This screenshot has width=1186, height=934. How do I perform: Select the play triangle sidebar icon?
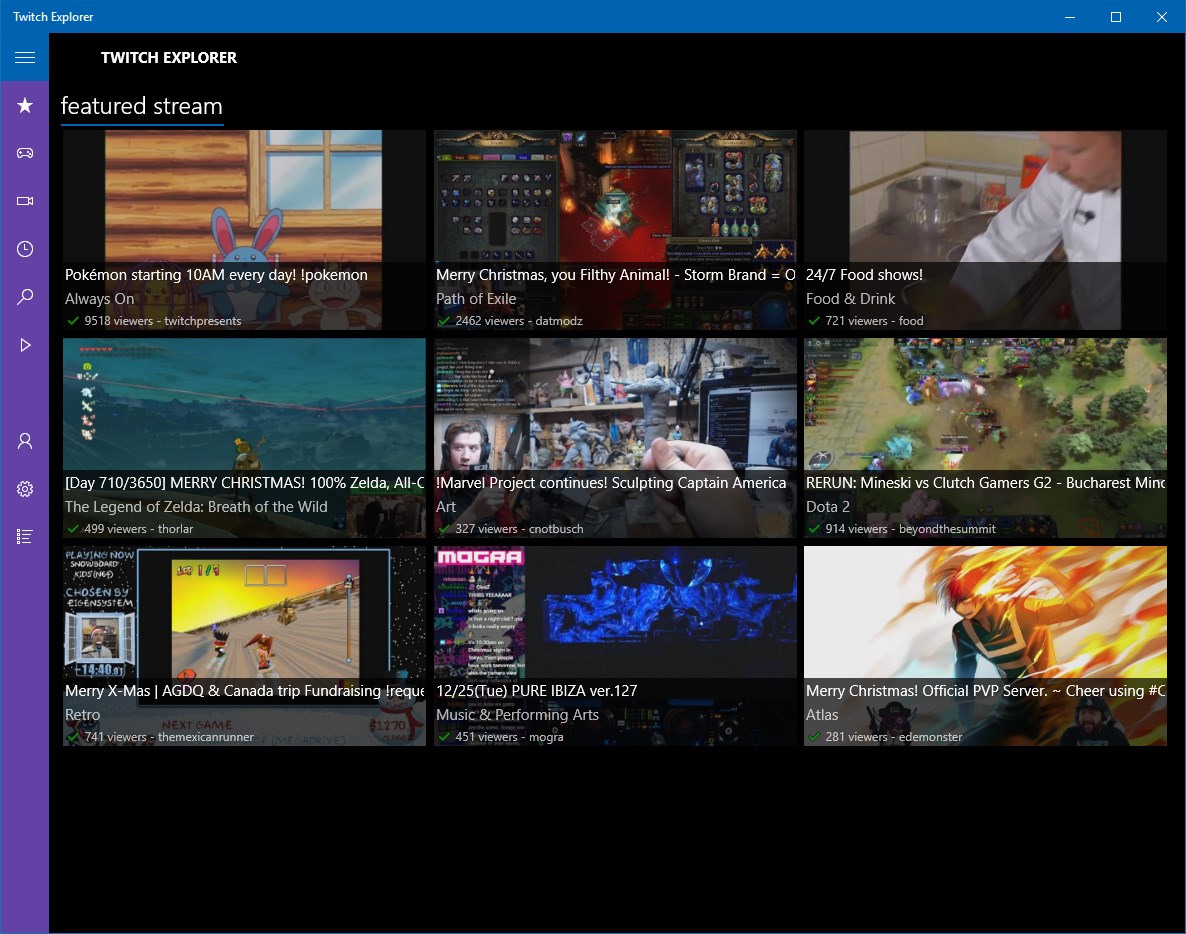(24, 345)
